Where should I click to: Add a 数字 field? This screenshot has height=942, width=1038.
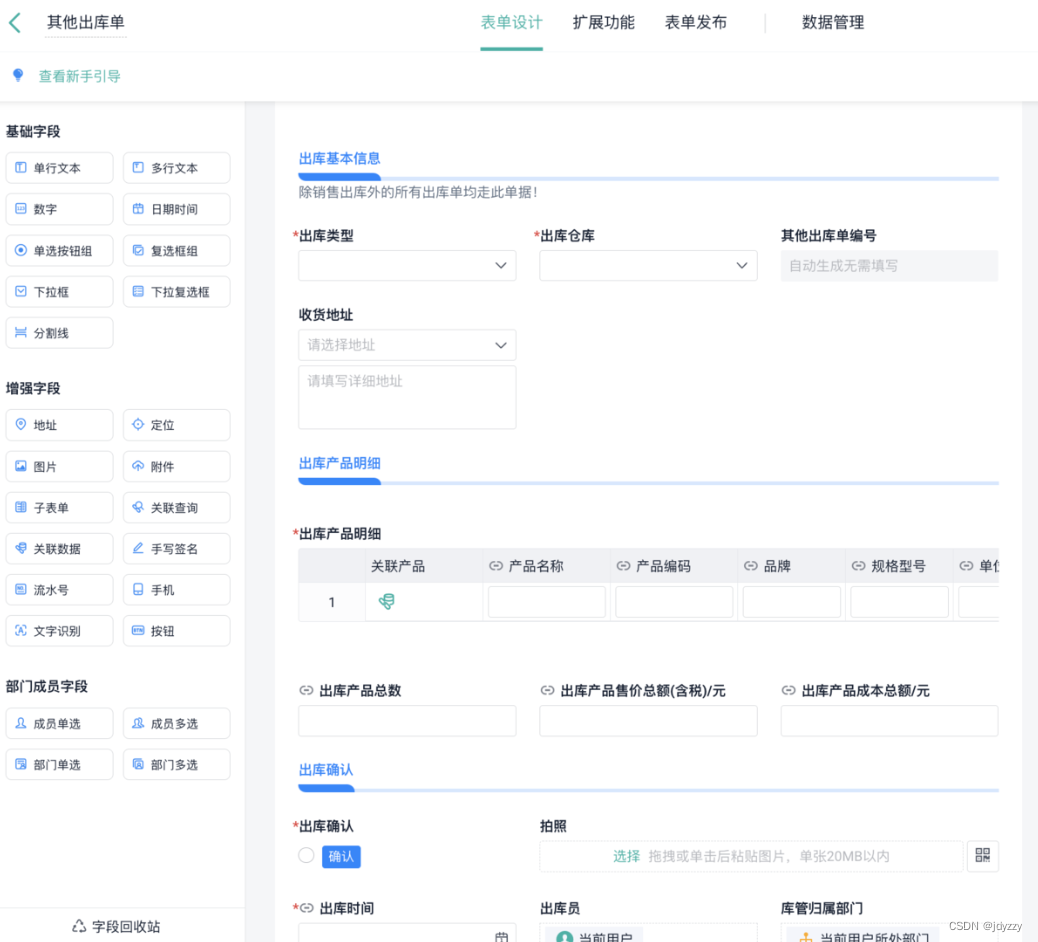pyautogui.click(x=60, y=209)
